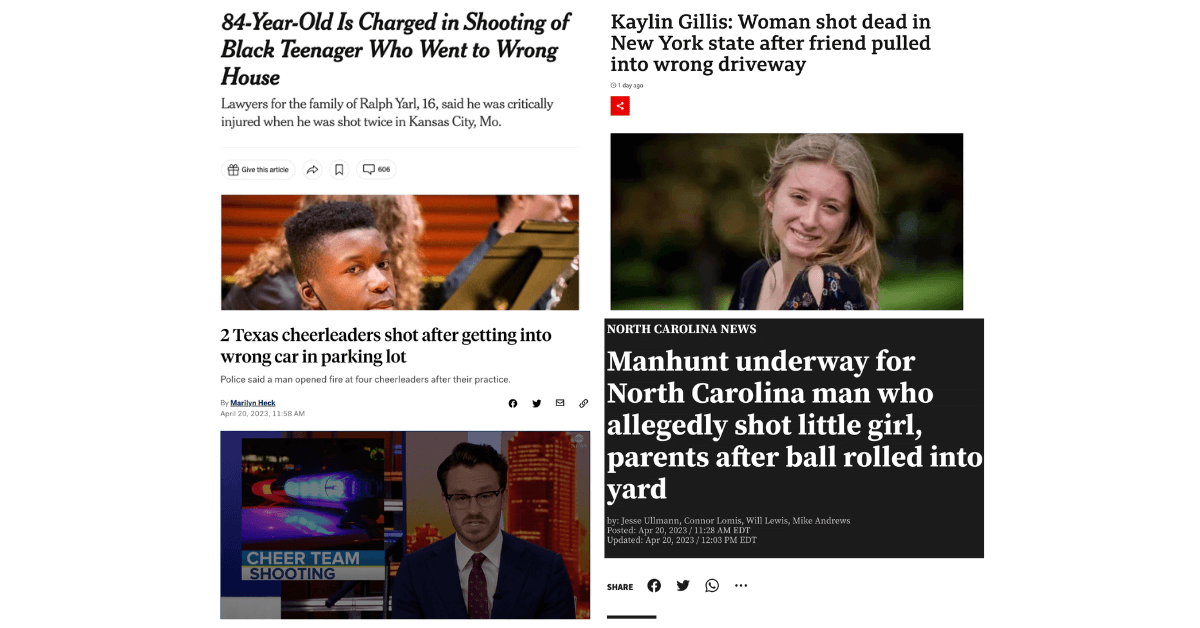
Task: Bookmark the Ralph Yarl article
Action: click(x=339, y=170)
